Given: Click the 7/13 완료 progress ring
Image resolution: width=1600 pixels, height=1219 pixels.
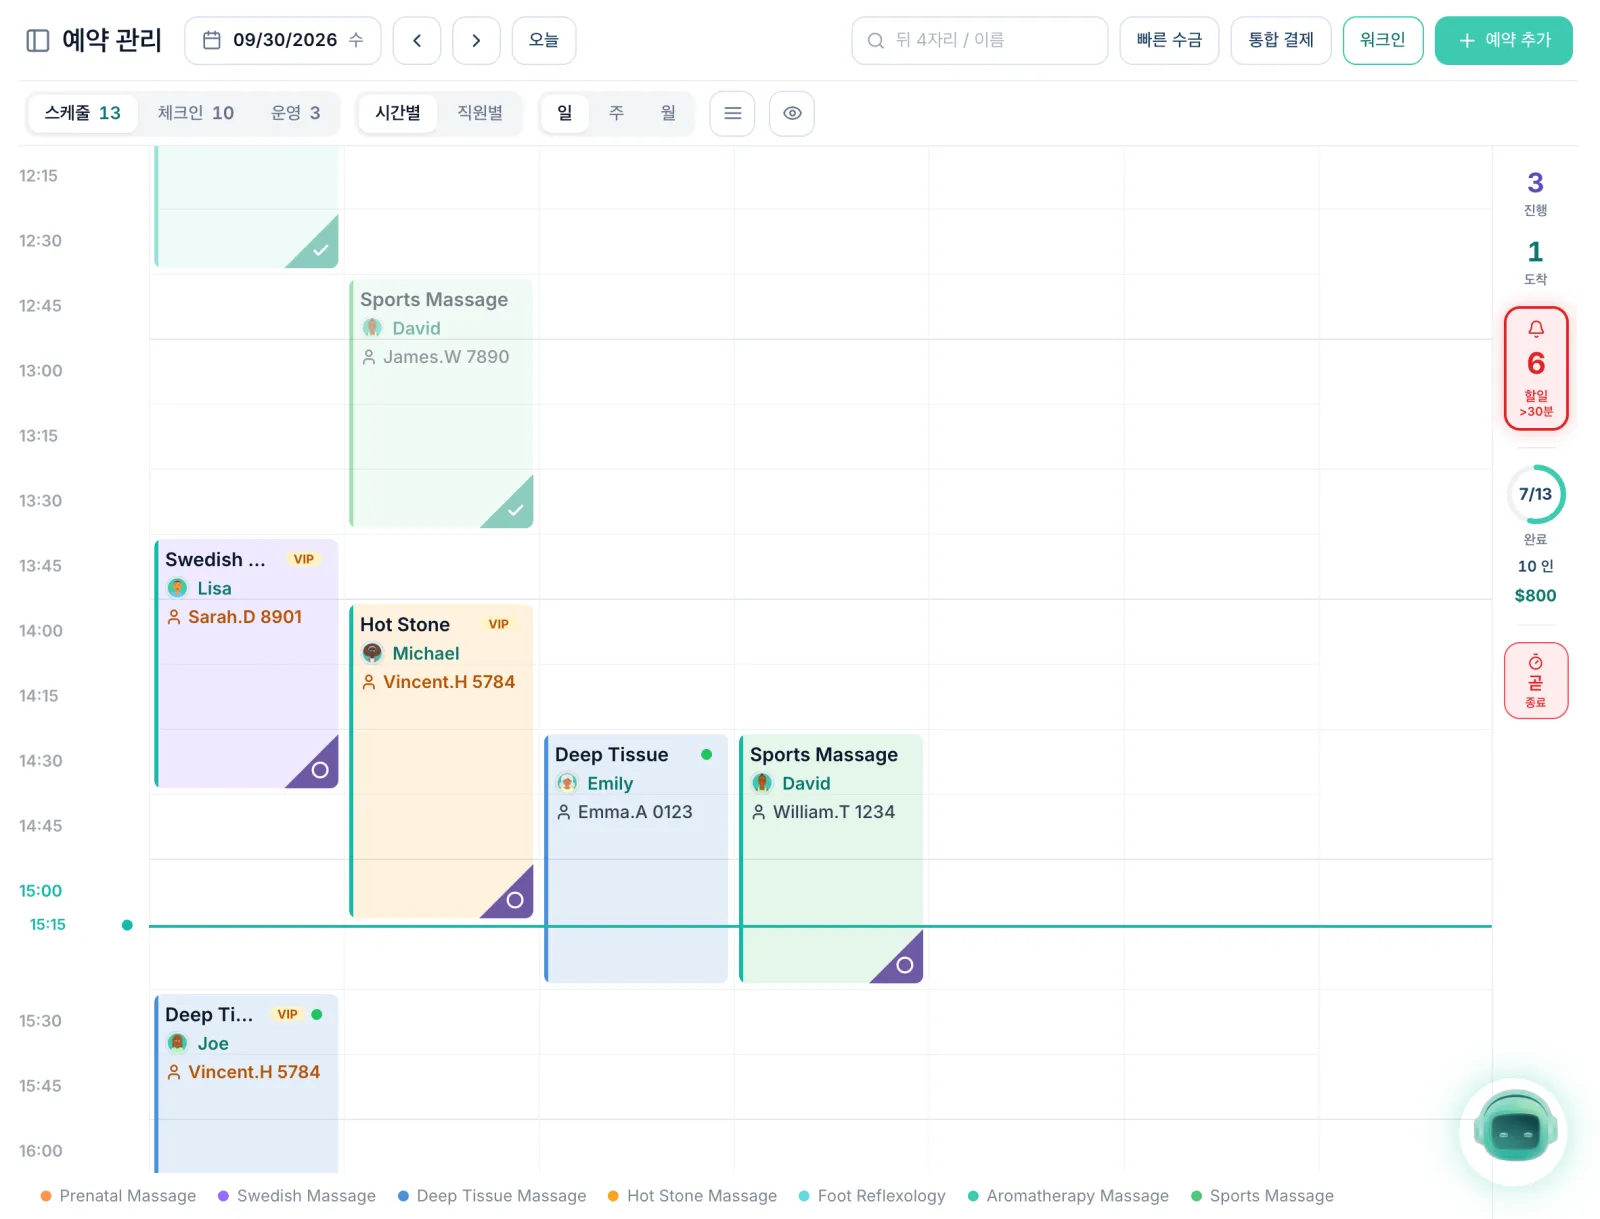Looking at the screenshot, I should coord(1536,494).
